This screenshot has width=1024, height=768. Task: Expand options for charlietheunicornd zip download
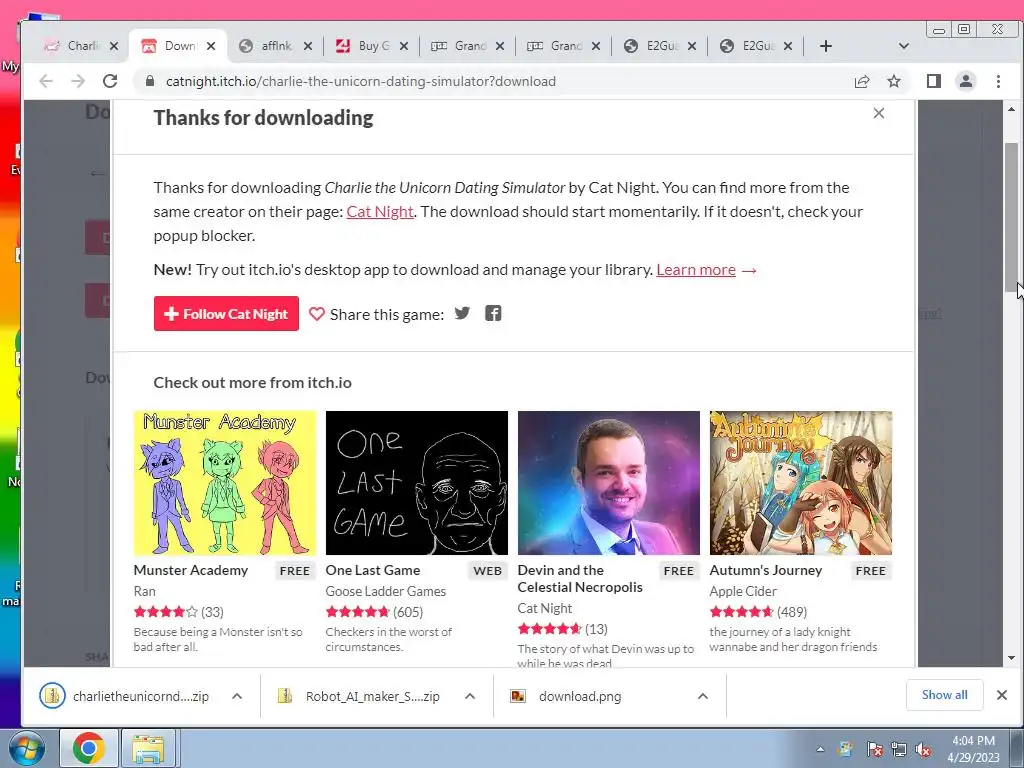(x=237, y=696)
